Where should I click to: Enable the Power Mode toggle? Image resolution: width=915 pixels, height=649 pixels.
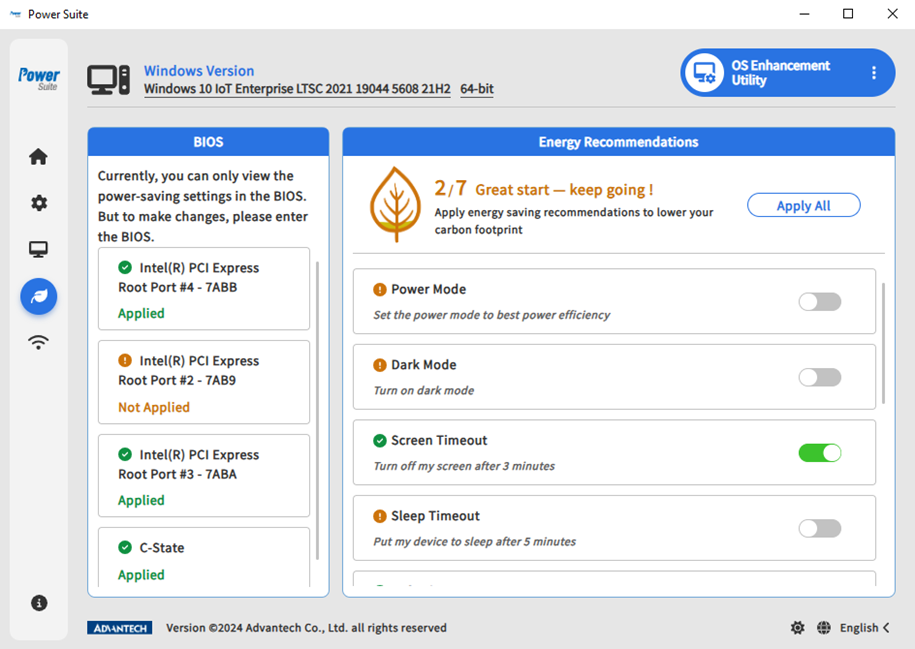819,302
